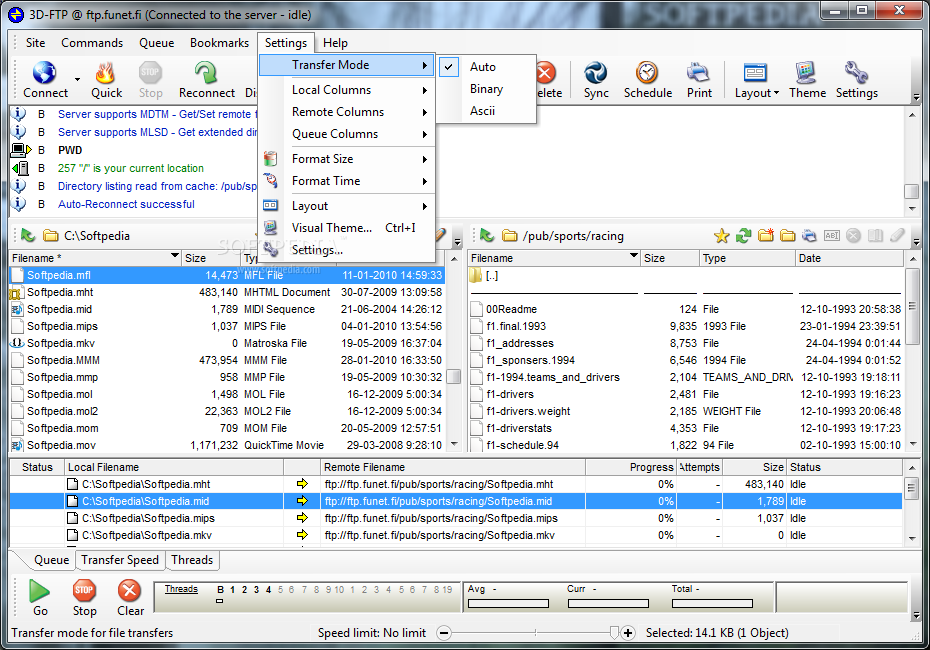Screen dimensions: 930x650
Task: Switch to the Threads tab
Action: (x=192, y=560)
